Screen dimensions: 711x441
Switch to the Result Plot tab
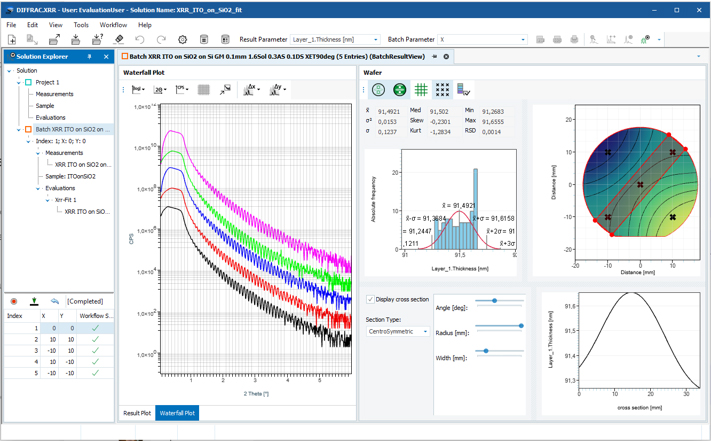click(137, 413)
